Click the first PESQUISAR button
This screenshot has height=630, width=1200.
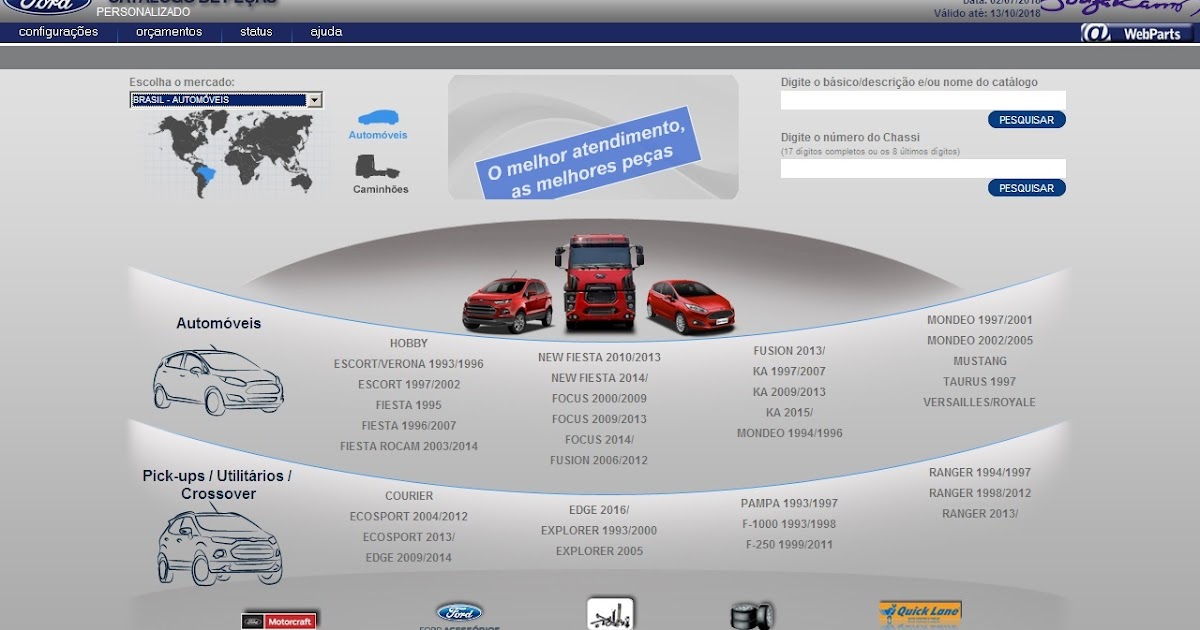tap(1025, 119)
